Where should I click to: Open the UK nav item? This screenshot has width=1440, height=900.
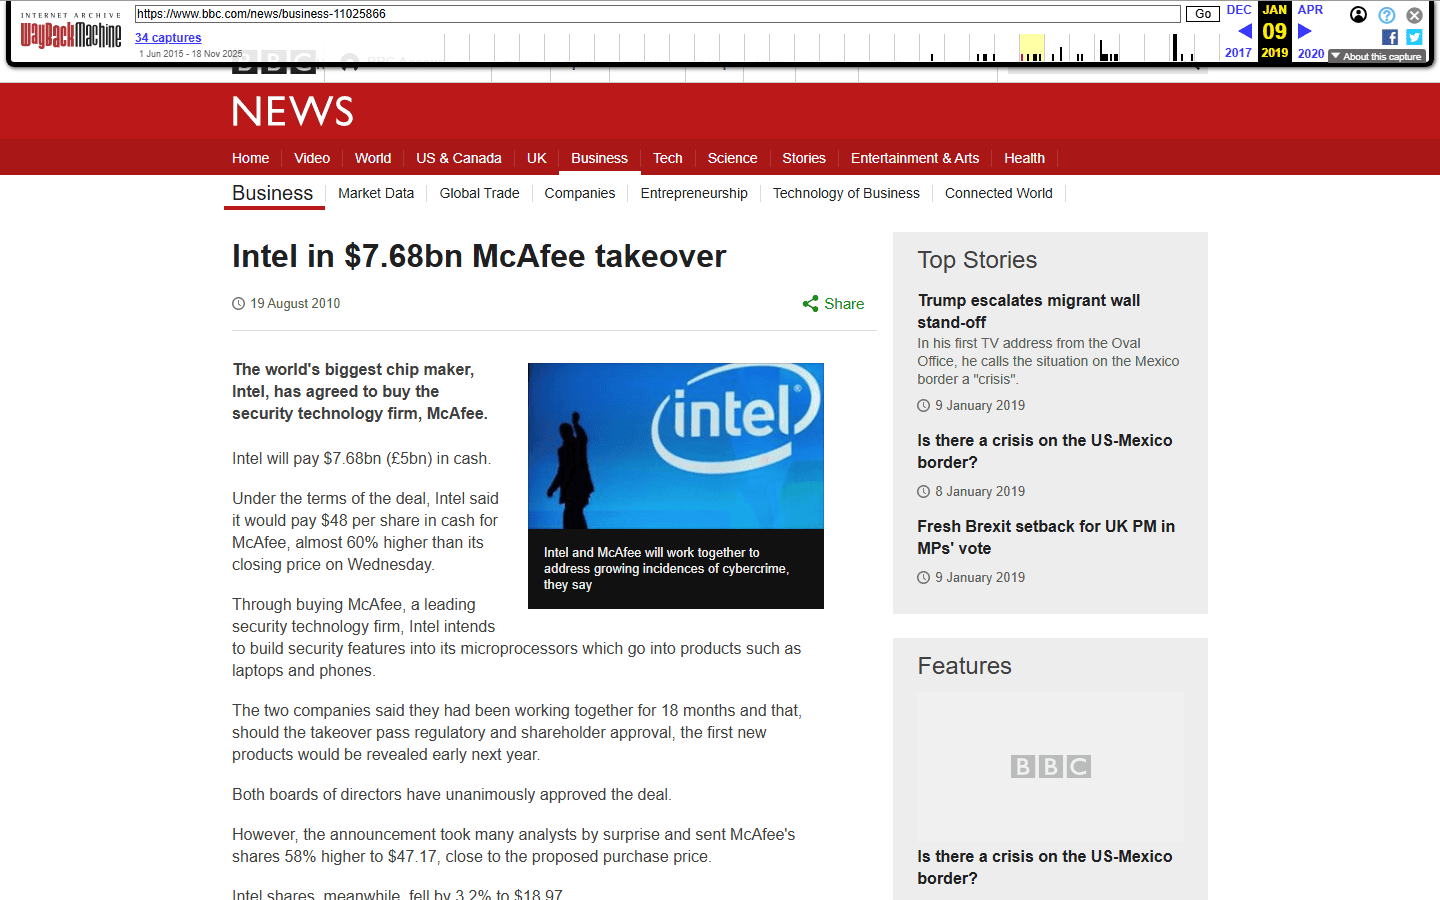(537, 158)
